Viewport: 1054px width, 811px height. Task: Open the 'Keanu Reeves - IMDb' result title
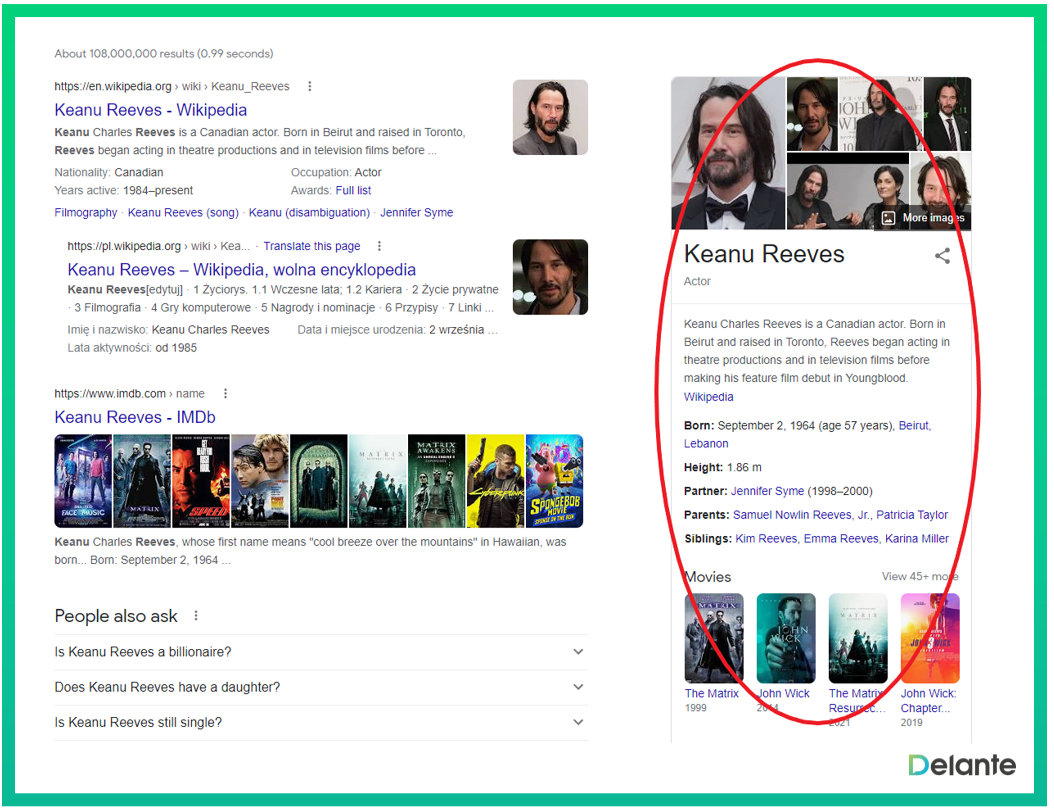point(135,417)
